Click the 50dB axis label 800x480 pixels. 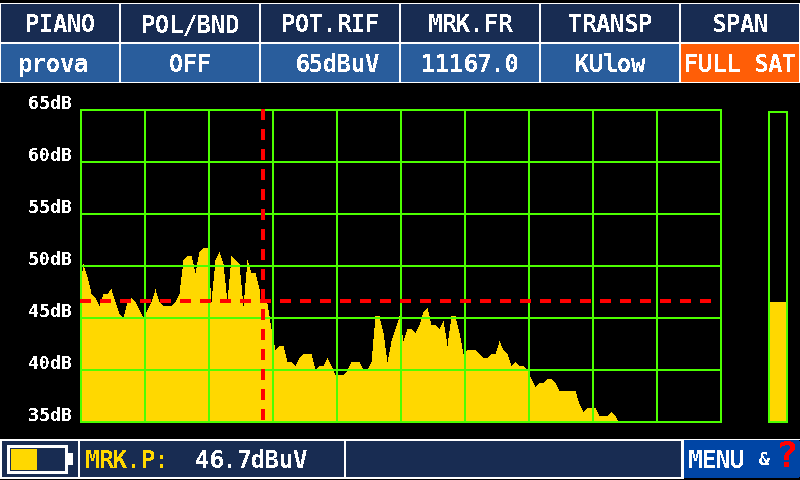[x=50, y=259]
